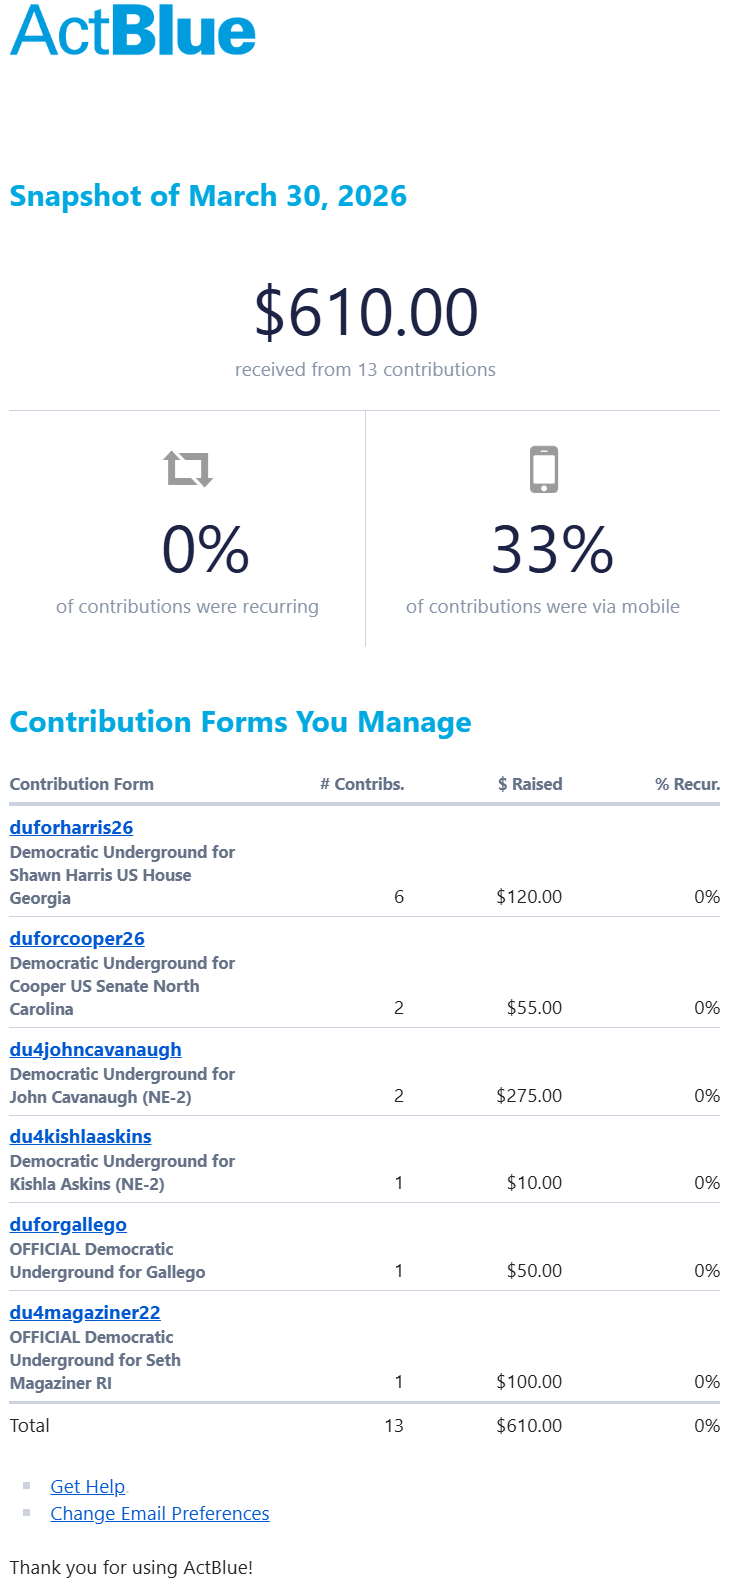The image size is (735, 1591).
Task: Click the $275.00 raised amount for Cavanaugh
Action: pyautogui.click(x=529, y=1096)
